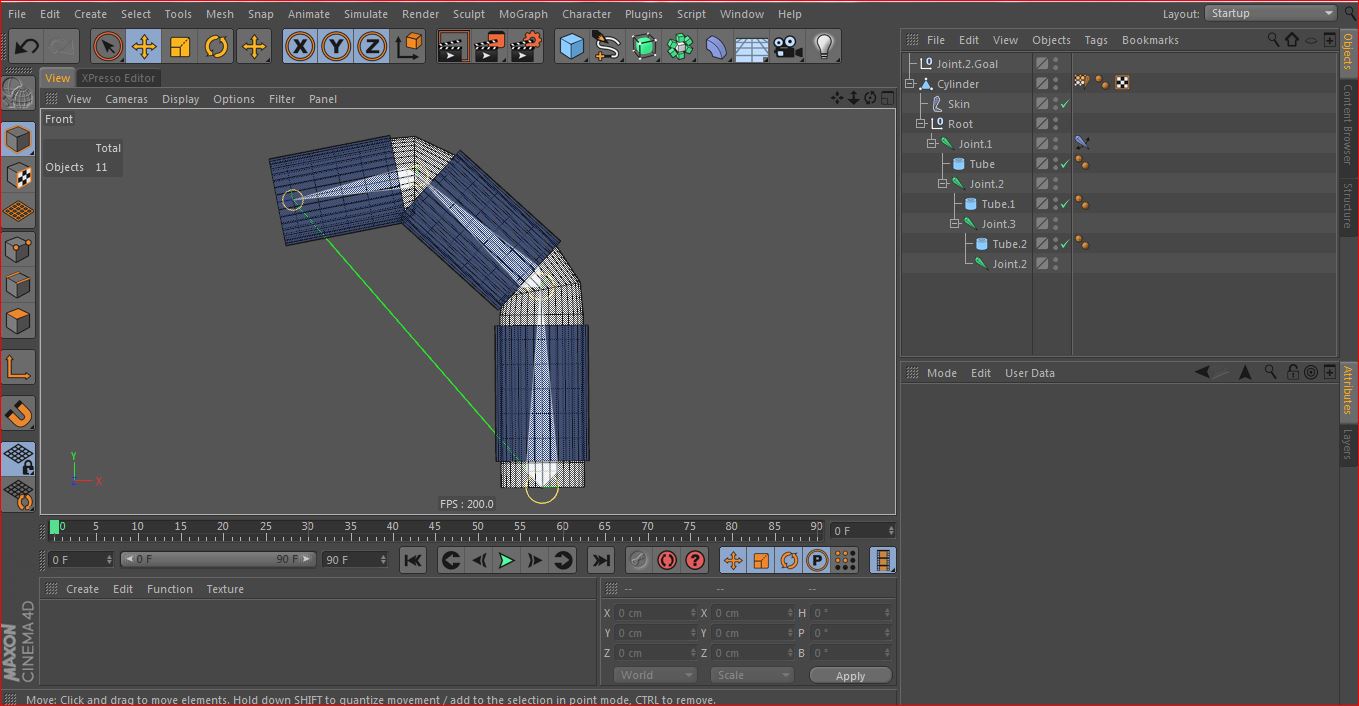This screenshot has height=706, width=1359.
Task: Select Tube.1 object in the tree
Action: tap(997, 204)
